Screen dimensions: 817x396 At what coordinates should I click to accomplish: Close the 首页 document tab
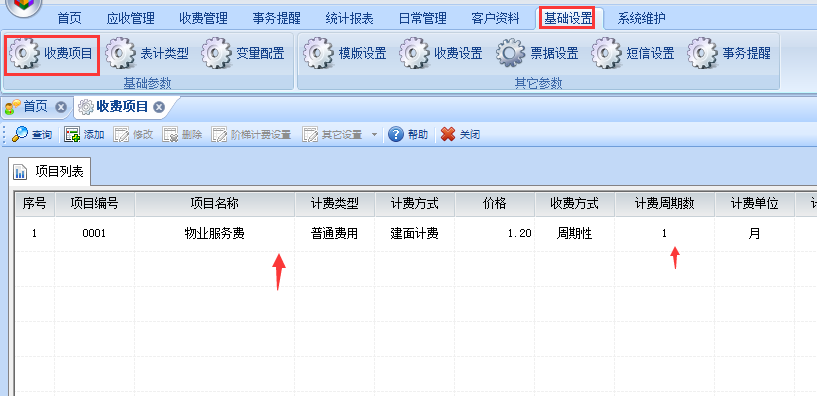61,107
